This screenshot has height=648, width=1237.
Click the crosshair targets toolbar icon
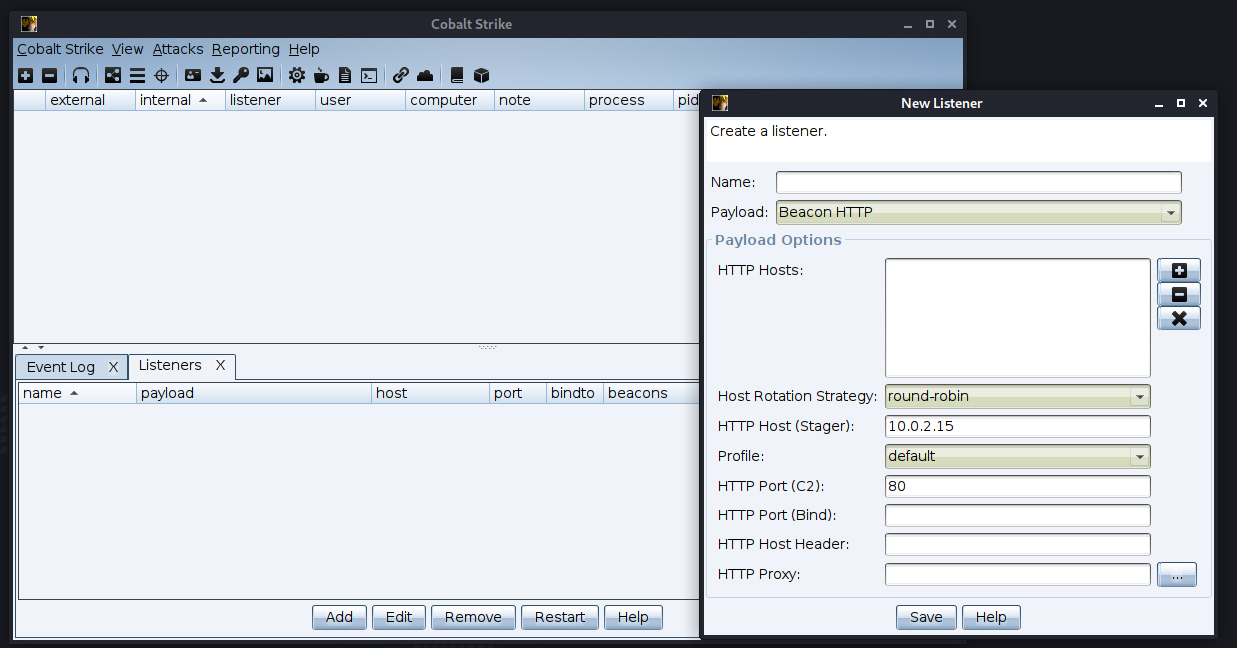click(161, 75)
